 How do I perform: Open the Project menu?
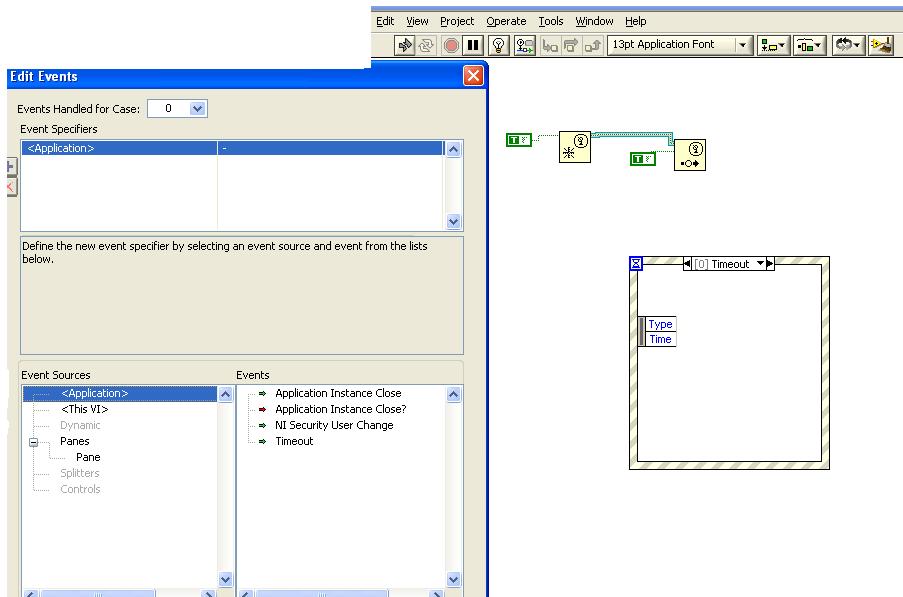(x=457, y=21)
